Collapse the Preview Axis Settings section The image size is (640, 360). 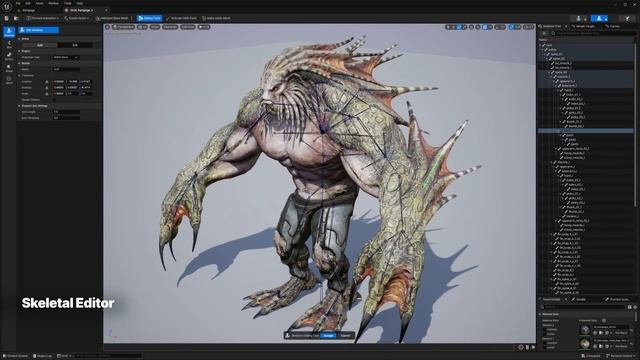tap(19, 106)
